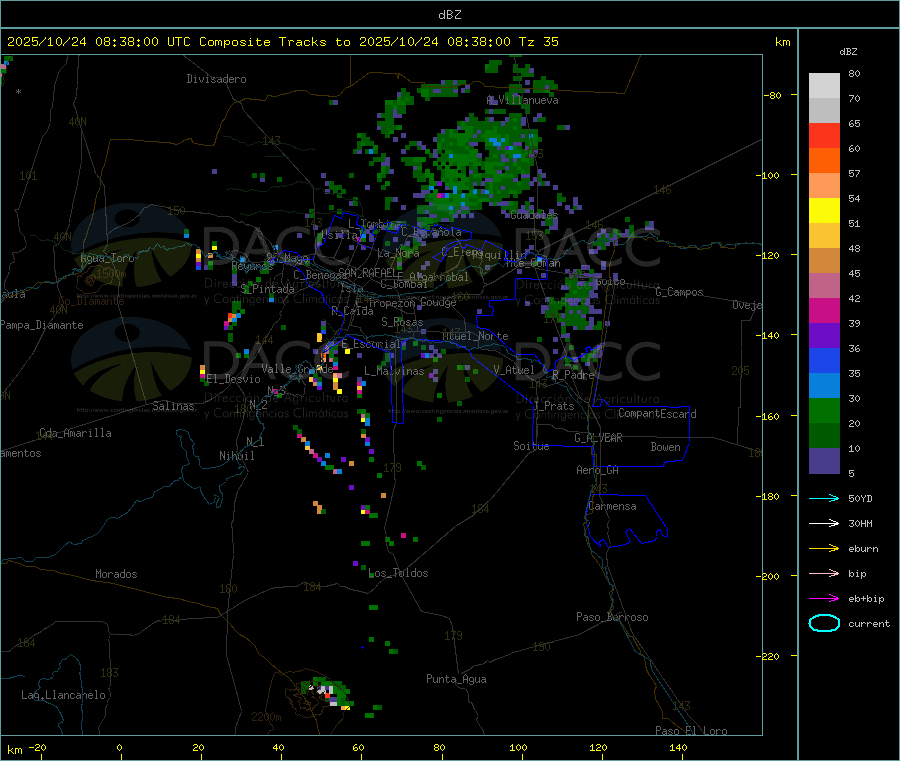Click the pink bip arrow legend icon

click(x=824, y=573)
